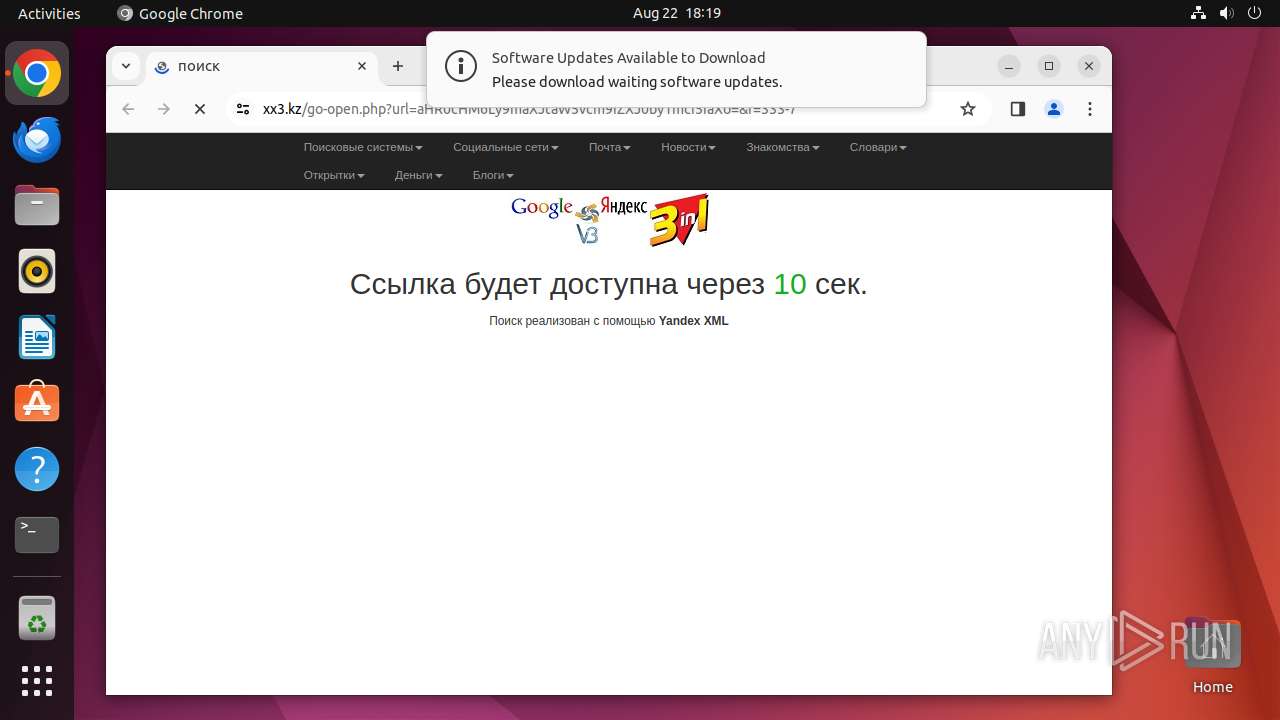Click 'Ссылка будет доступна через' heading text
This screenshot has height=720, width=1280.
coord(557,284)
